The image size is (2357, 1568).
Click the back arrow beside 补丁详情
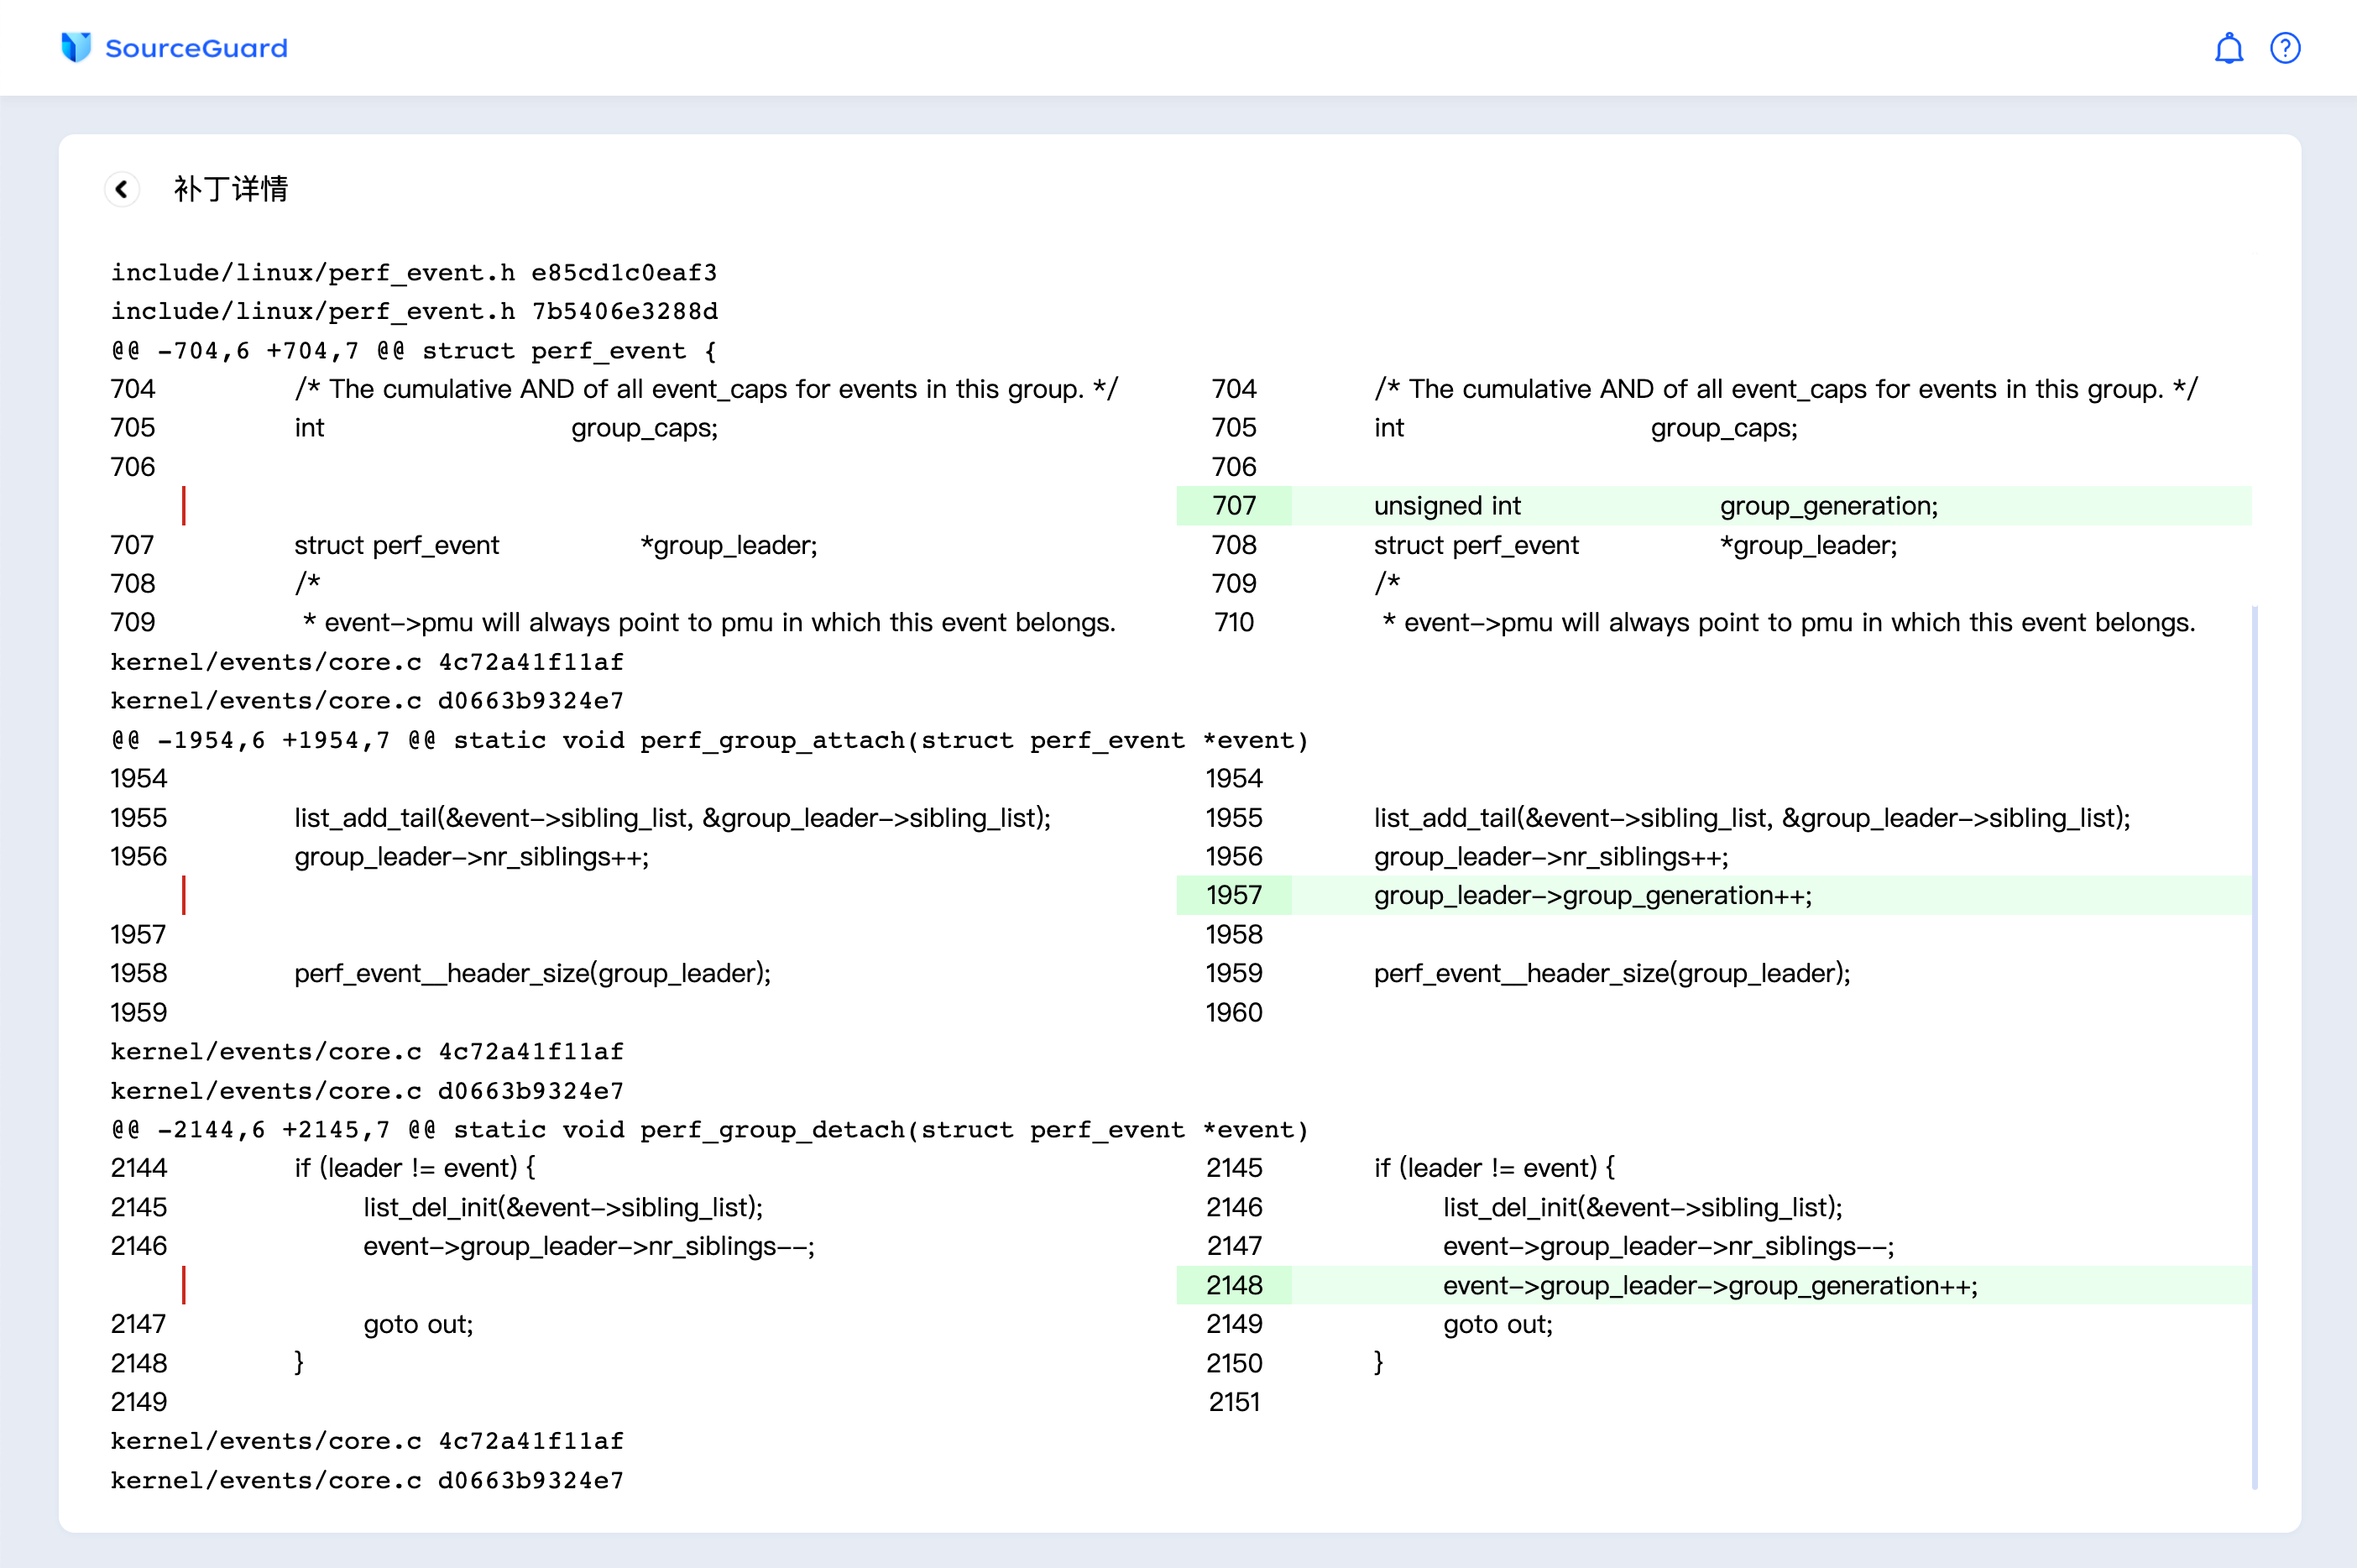coord(122,189)
